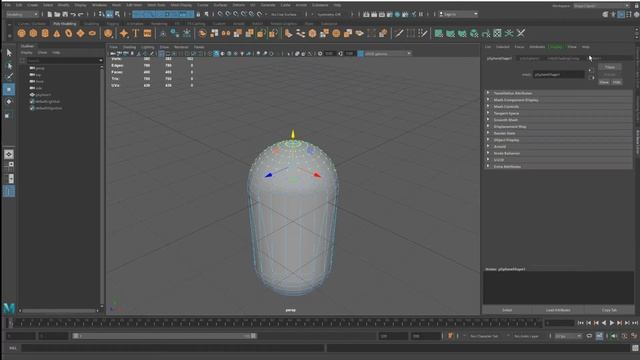Image resolution: width=640 pixels, height=360 pixels.
Task: Open the Mesh Tools menu
Action: (156, 5)
